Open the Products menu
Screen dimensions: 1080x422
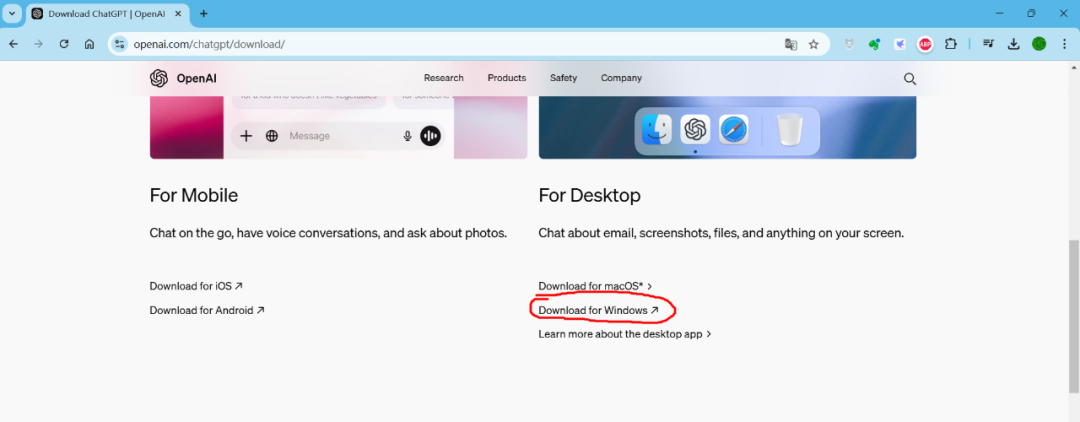click(x=506, y=78)
